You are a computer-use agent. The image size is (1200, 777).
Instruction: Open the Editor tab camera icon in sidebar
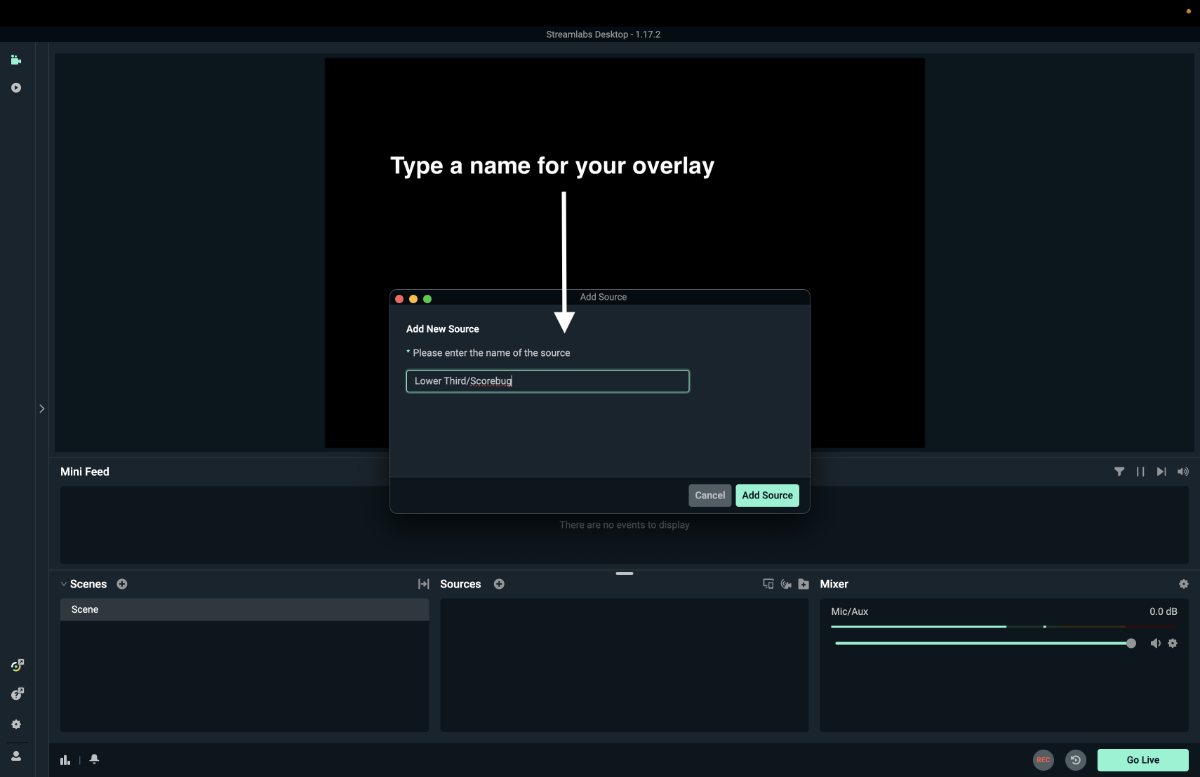click(x=16, y=60)
